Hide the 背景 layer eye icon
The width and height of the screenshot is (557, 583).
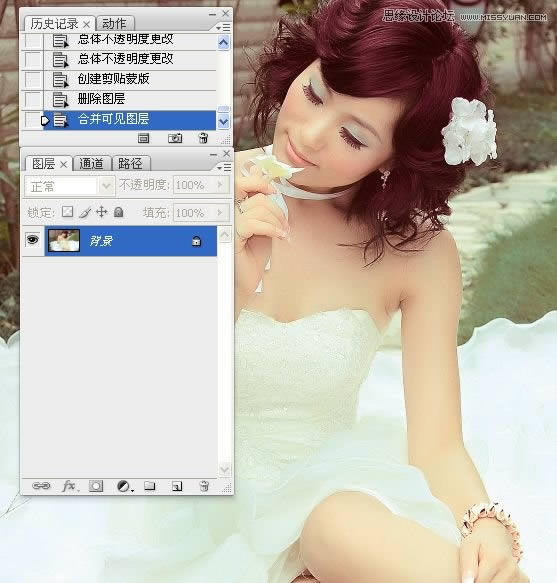click(33, 240)
